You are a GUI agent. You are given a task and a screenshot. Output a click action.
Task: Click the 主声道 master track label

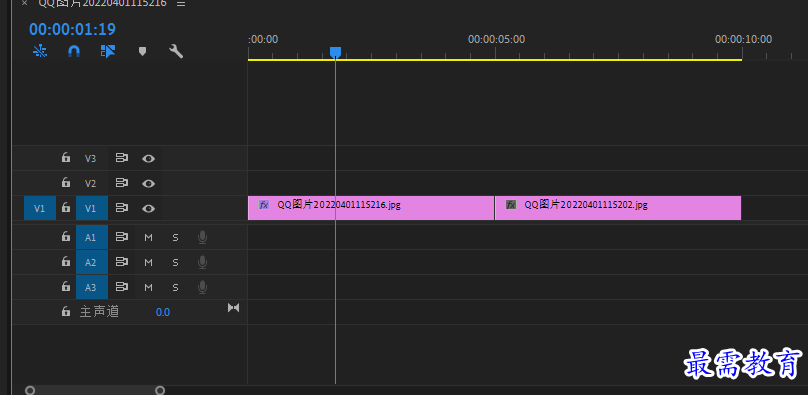99,312
